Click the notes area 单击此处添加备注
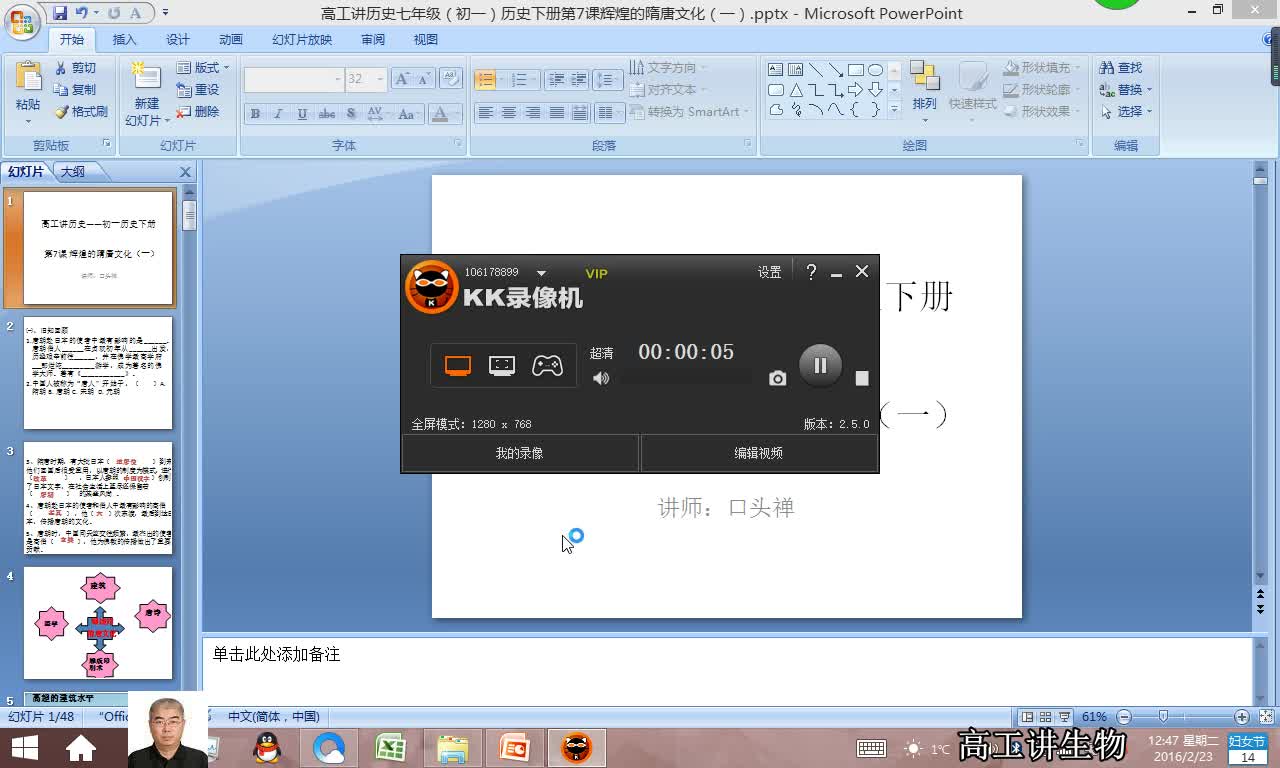The height and width of the screenshot is (768, 1280). 276,654
